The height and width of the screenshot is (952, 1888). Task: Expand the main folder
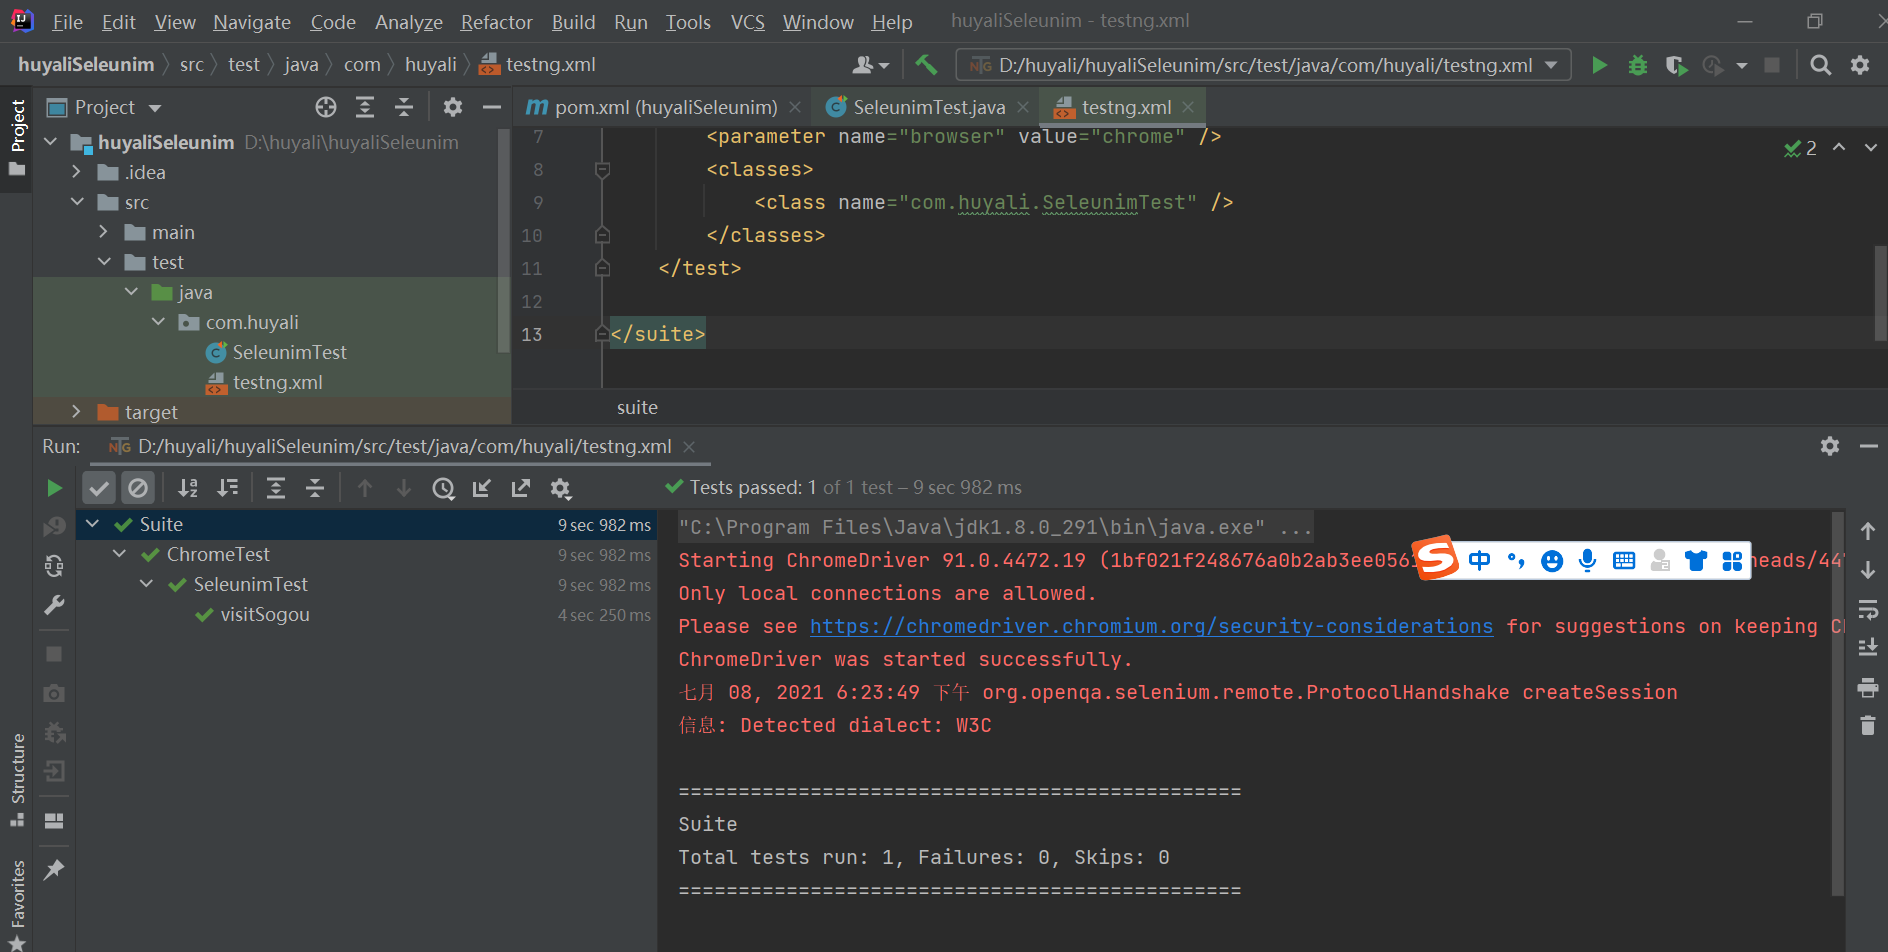point(103,232)
